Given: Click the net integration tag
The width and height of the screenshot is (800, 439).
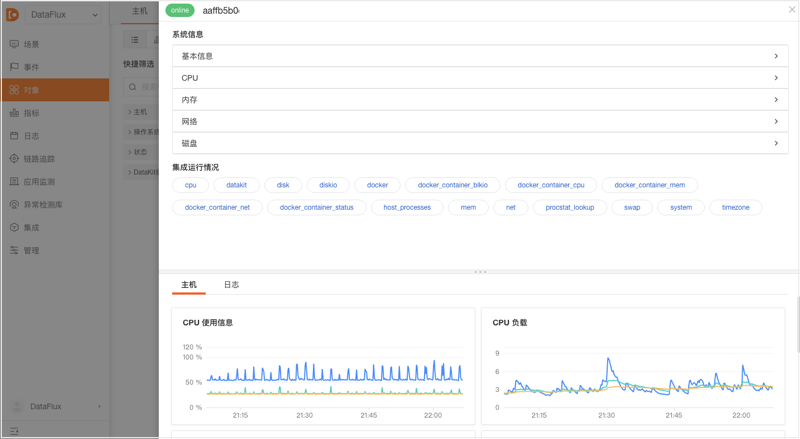Looking at the screenshot, I should point(511,208).
